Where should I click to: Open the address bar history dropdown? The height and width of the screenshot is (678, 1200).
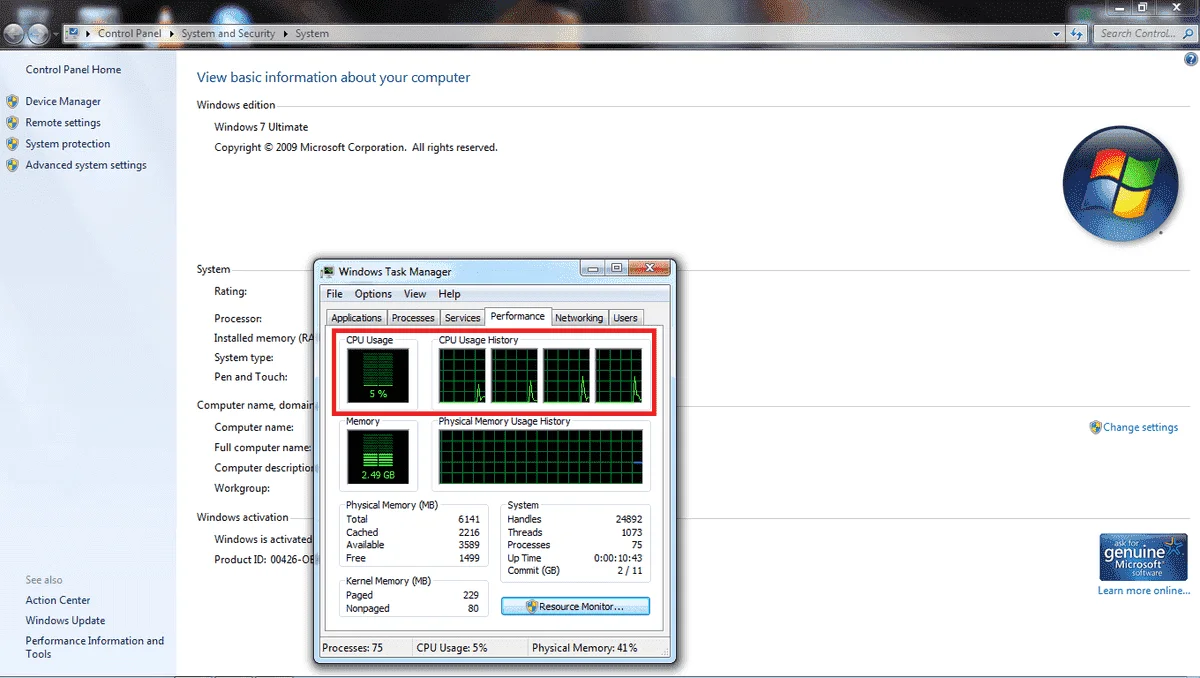[x=1058, y=34]
